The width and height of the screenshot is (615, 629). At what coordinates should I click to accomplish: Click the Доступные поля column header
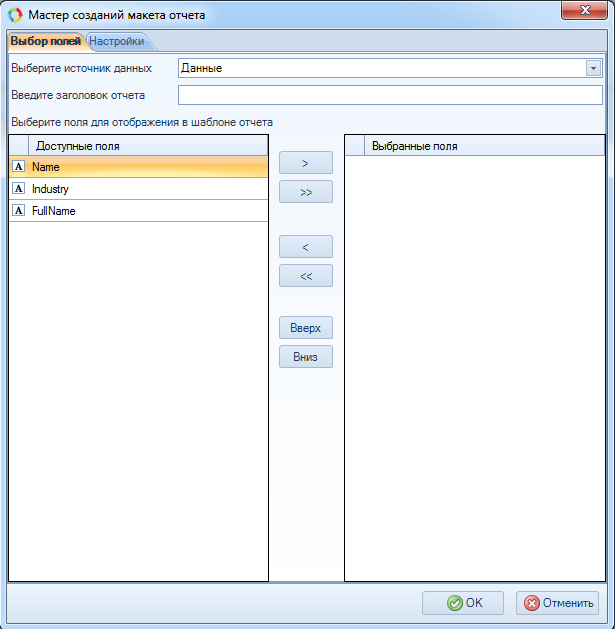[140, 146]
